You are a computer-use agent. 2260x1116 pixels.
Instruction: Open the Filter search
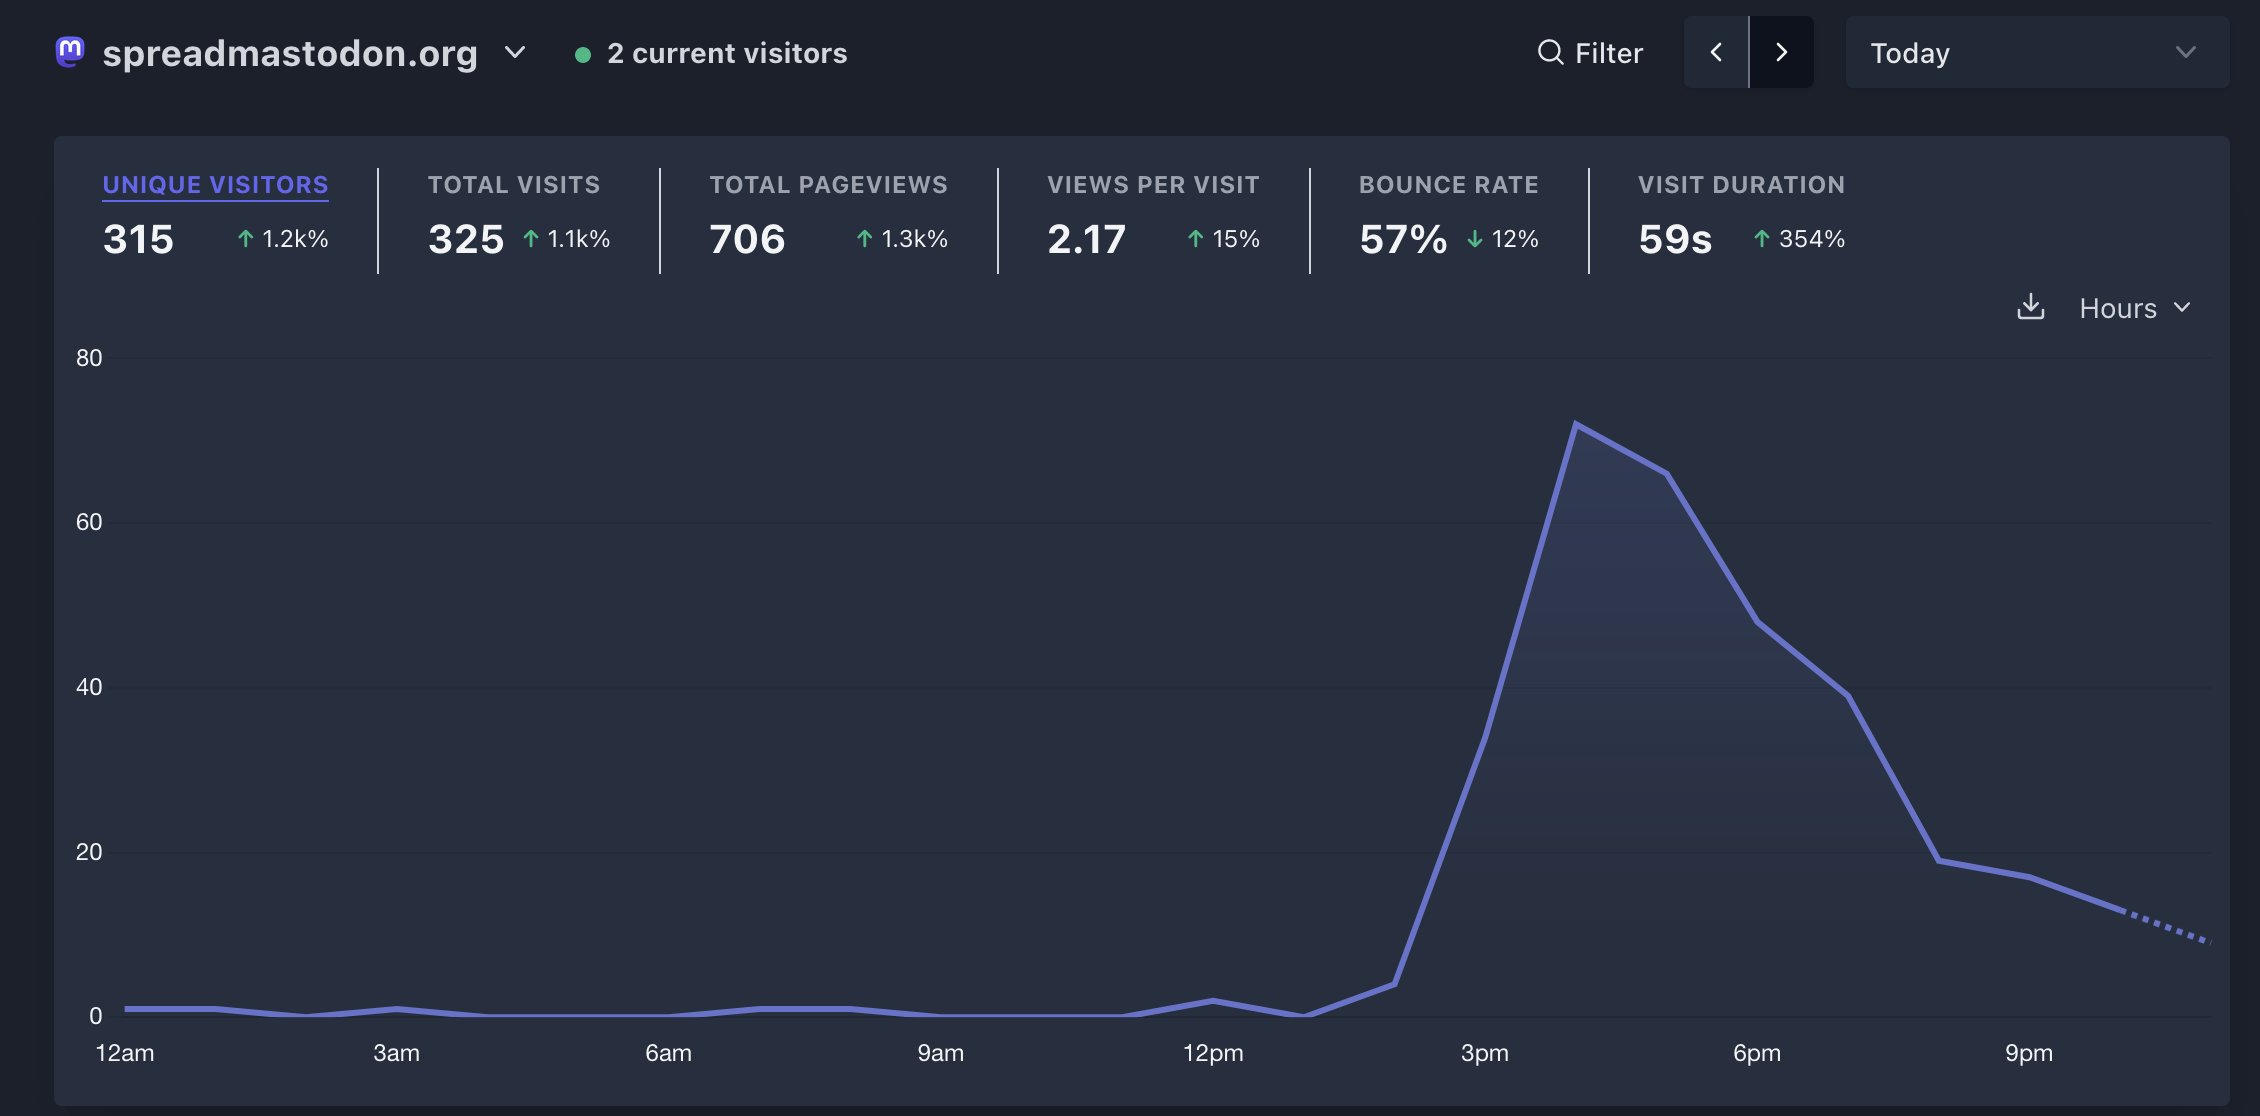[x=1590, y=53]
